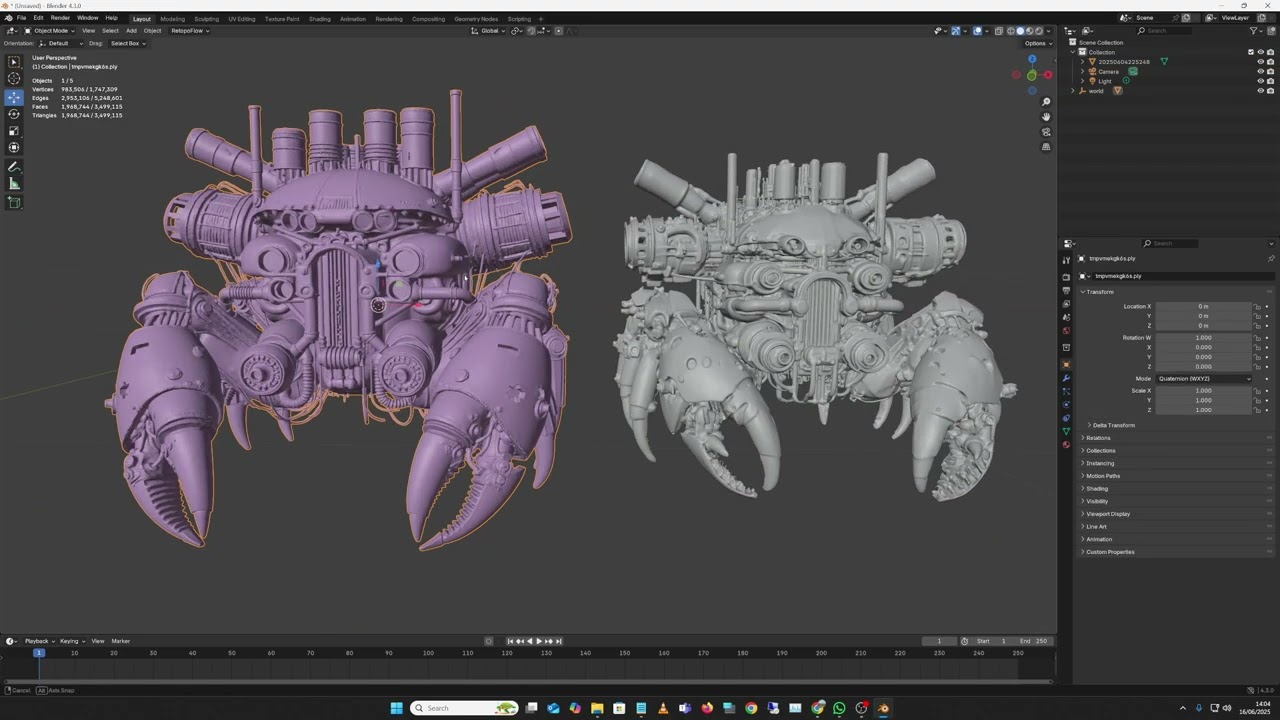This screenshot has width=1280, height=720.
Task: Hide the Light object in viewport
Action: click(x=1260, y=81)
